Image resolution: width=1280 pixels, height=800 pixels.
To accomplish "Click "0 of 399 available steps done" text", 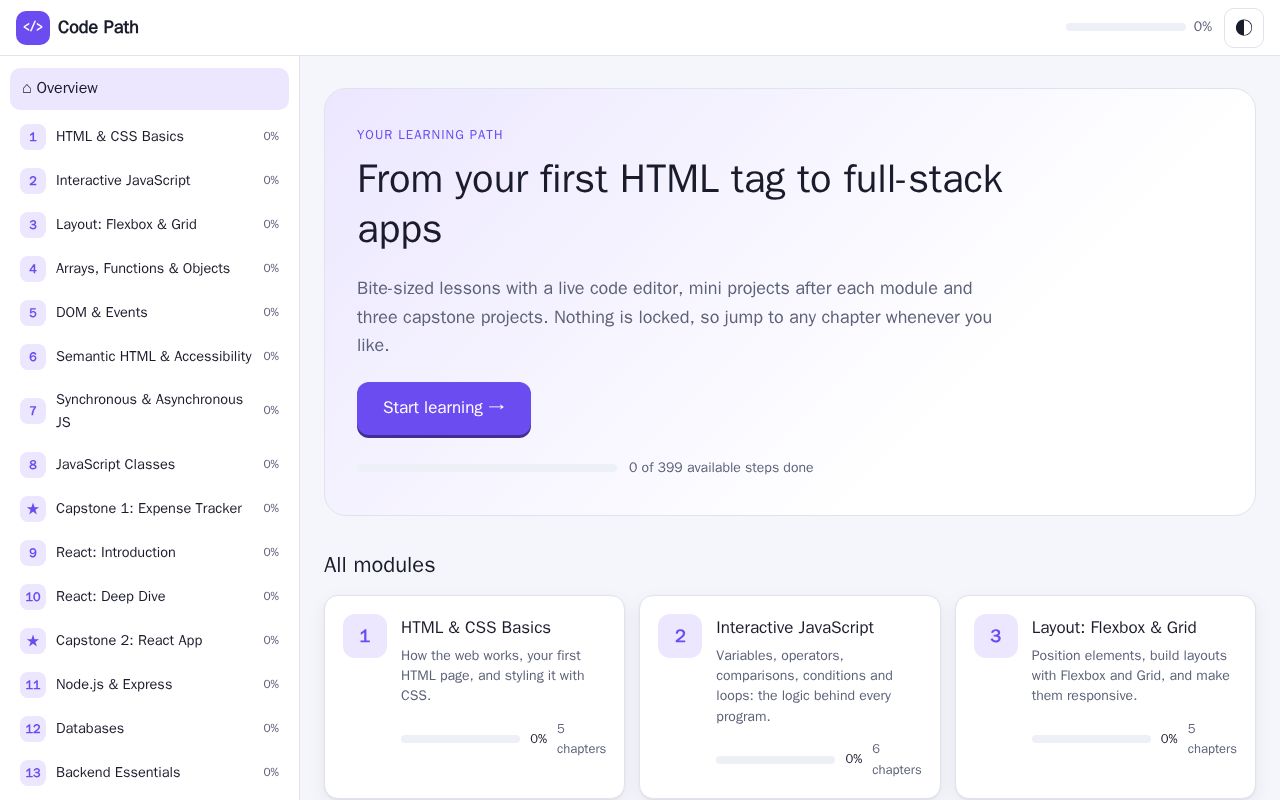I will coord(721,468).
